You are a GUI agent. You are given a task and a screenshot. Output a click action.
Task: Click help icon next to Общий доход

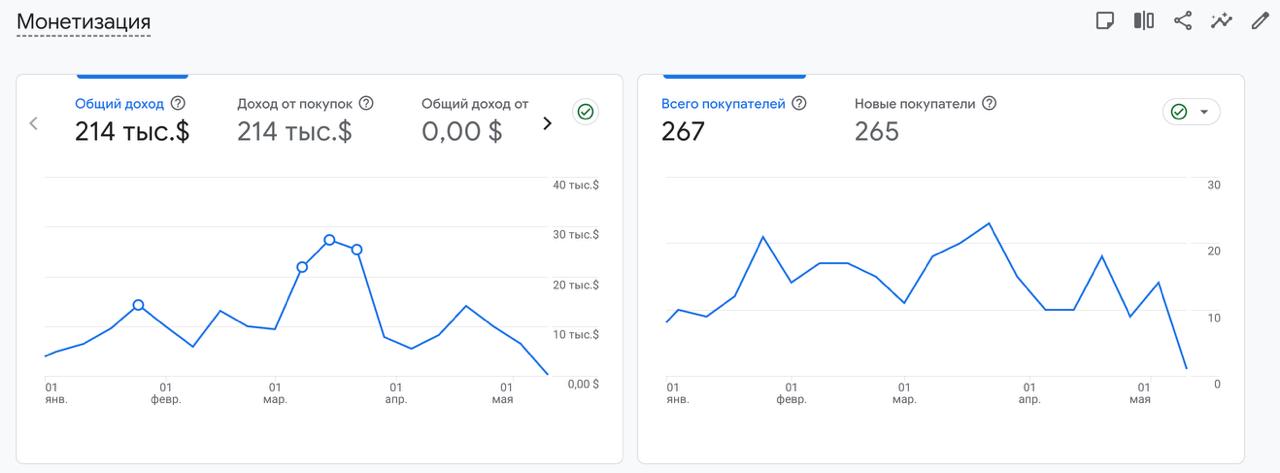pyautogui.click(x=178, y=103)
